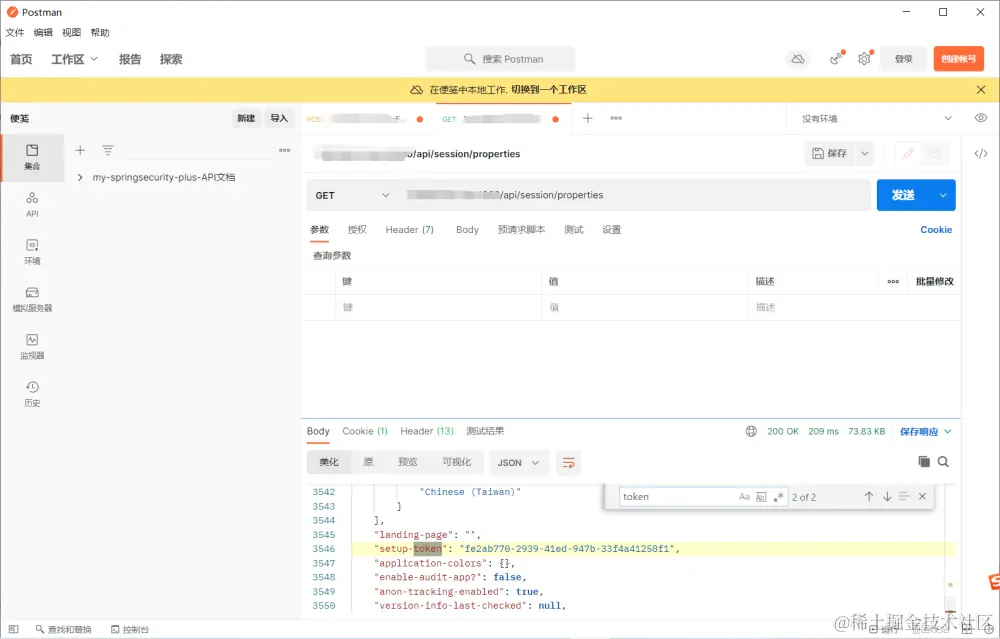The width and height of the screenshot is (1000, 639).
Task: Open the tab options three-dots menu
Action: tap(616, 118)
